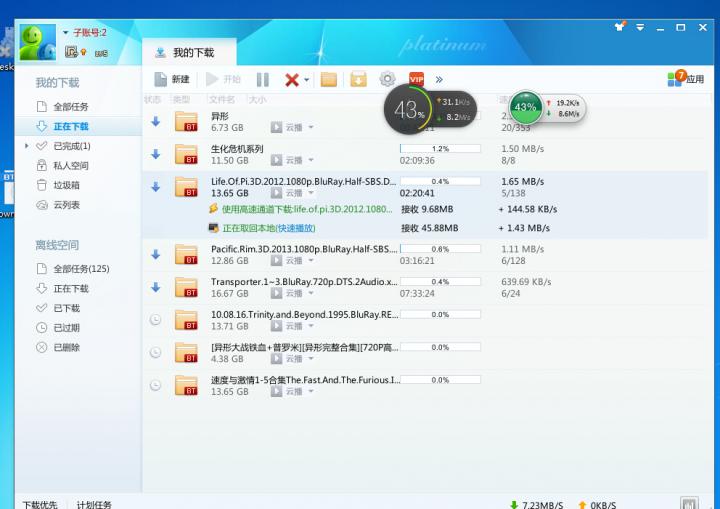
Task: Click the red VIP icon in the toolbar
Action: pyautogui.click(x=416, y=79)
